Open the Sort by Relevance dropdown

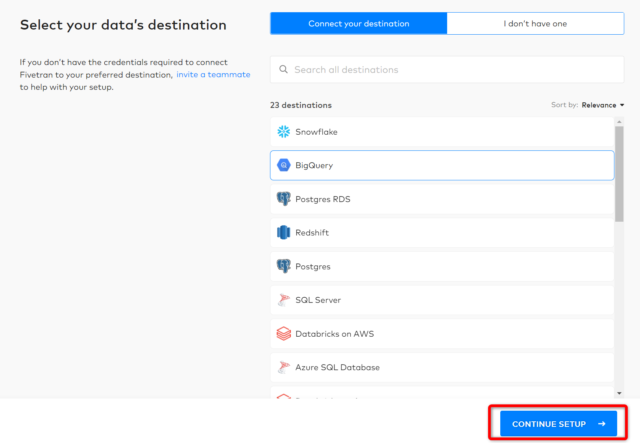coord(602,105)
